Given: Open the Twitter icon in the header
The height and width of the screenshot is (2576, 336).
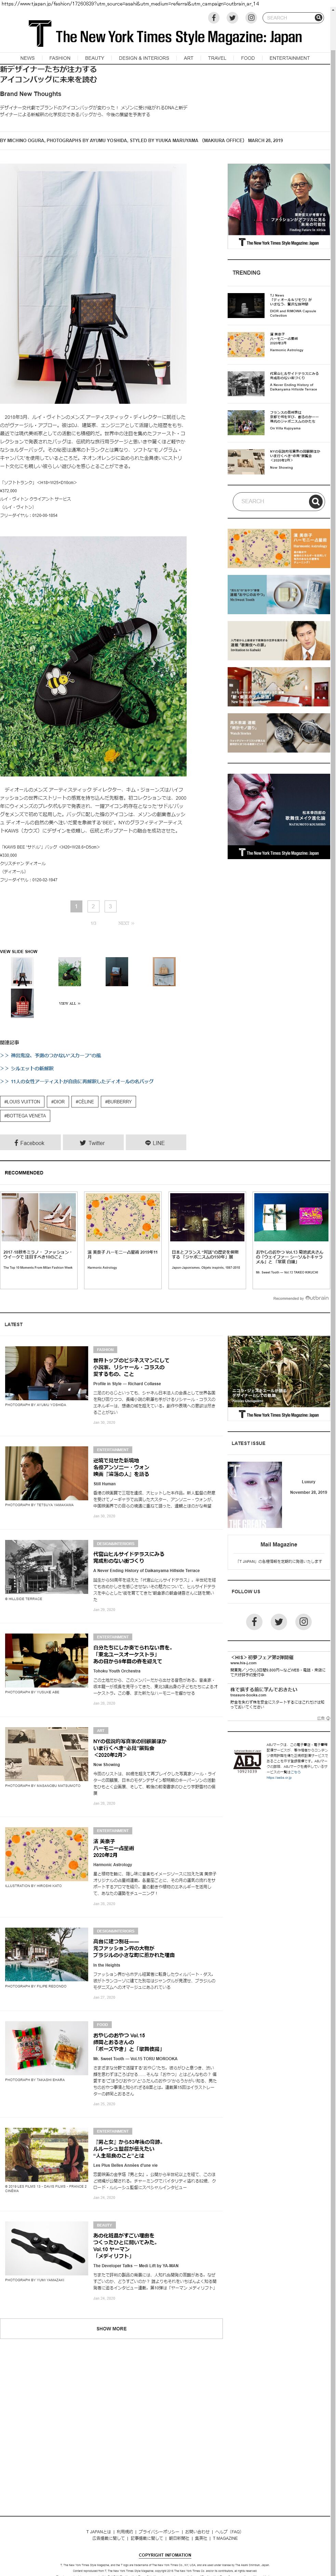Looking at the screenshot, I should pyautogui.click(x=232, y=18).
